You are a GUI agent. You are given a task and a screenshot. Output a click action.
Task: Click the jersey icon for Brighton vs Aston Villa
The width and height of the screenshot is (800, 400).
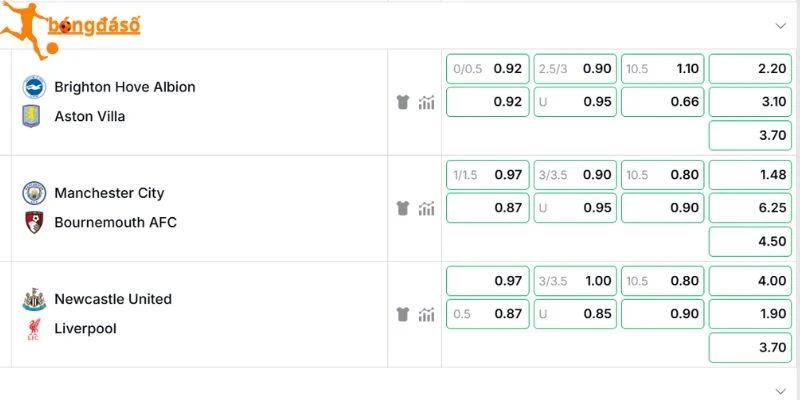403,102
